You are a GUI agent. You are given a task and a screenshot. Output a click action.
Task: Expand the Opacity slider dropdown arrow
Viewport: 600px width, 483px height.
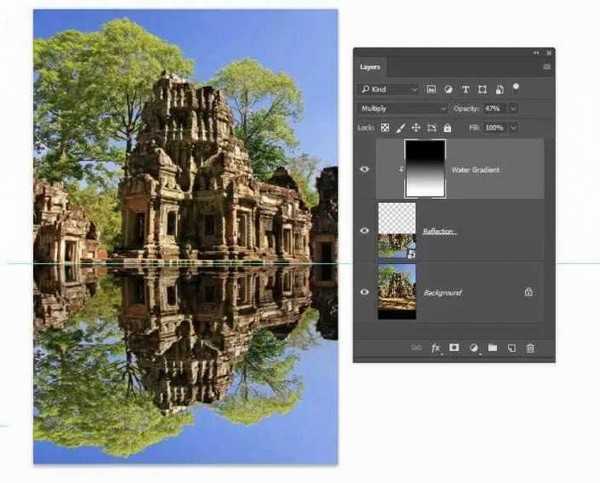[x=513, y=108]
